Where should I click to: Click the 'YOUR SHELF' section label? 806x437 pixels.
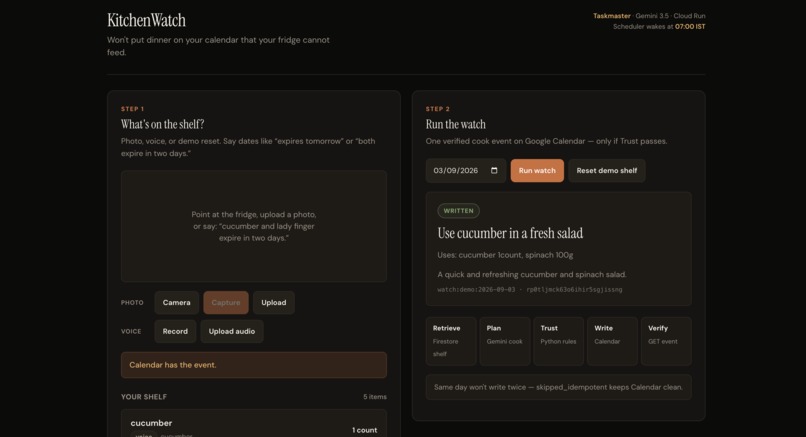(x=144, y=397)
